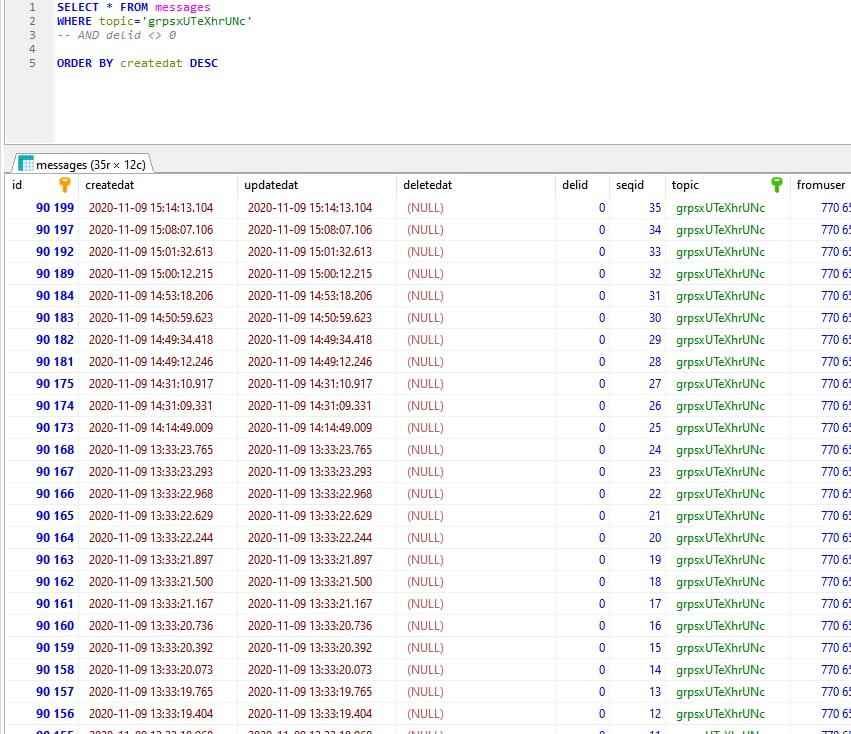The width and height of the screenshot is (851, 734).
Task: Click the topic cell in row 90 175
Action: click(720, 384)
